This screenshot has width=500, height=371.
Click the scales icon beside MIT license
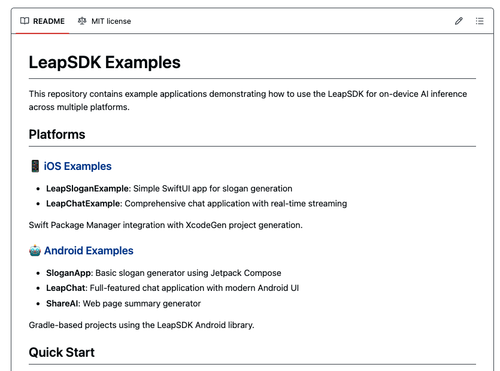(x=82, y=21)
